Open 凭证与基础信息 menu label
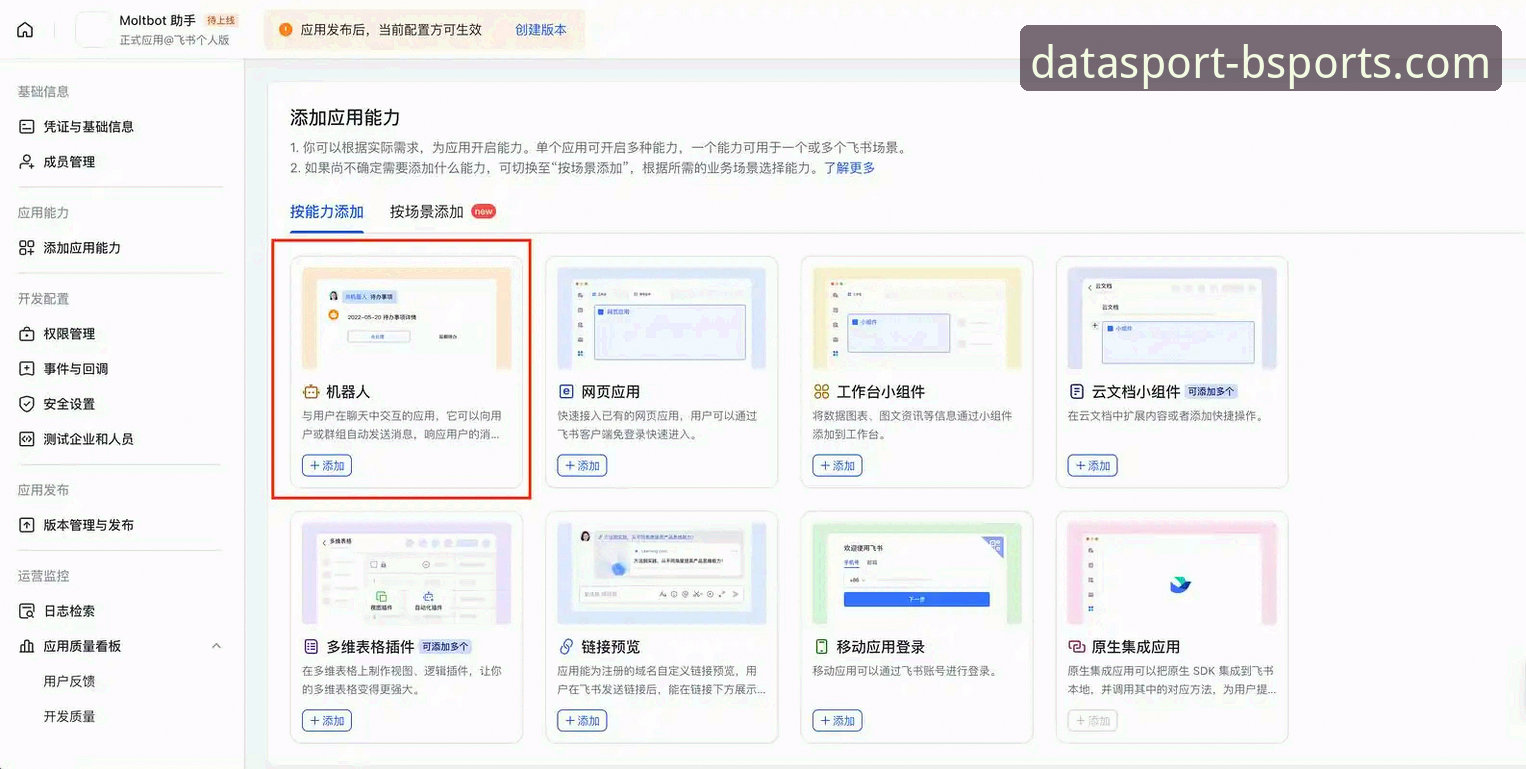Viewport: 1526px width, 769px height. (x=89, y=127)
